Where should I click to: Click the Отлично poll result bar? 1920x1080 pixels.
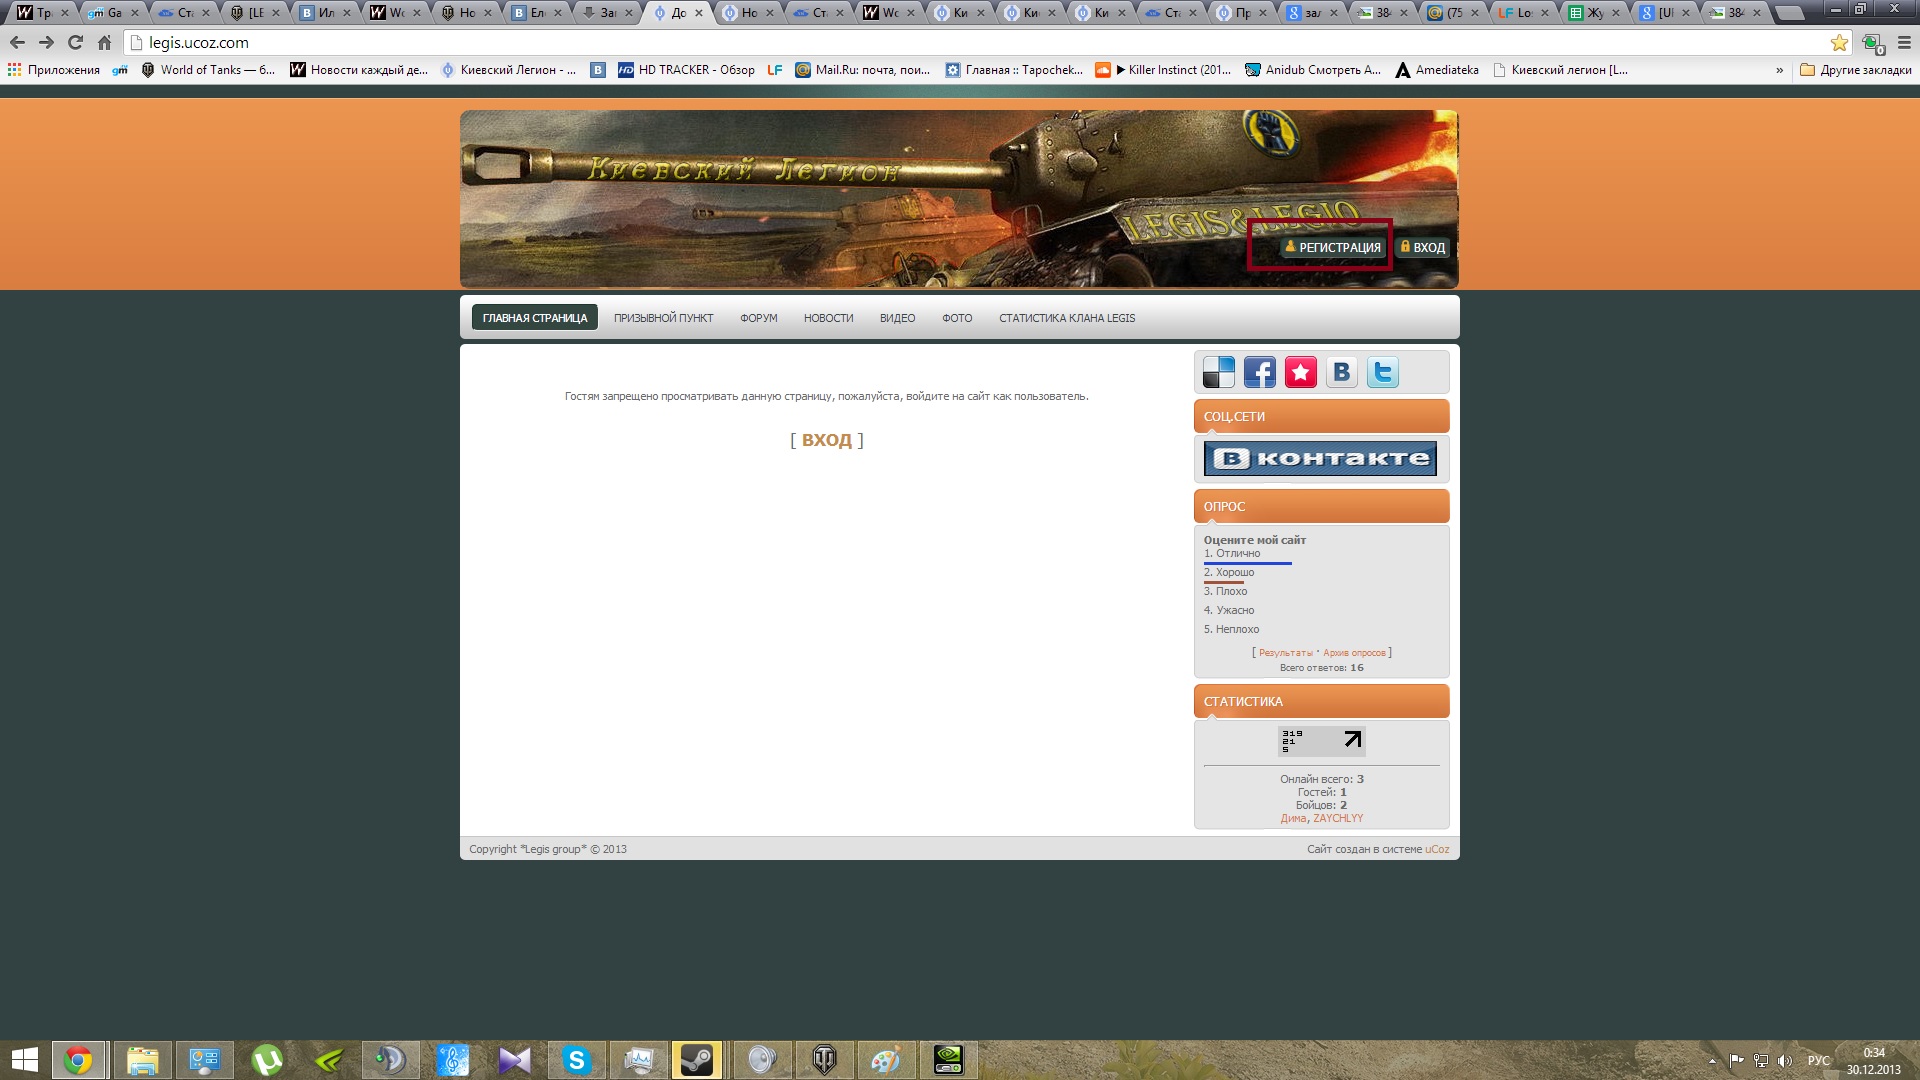(1247, 563)
